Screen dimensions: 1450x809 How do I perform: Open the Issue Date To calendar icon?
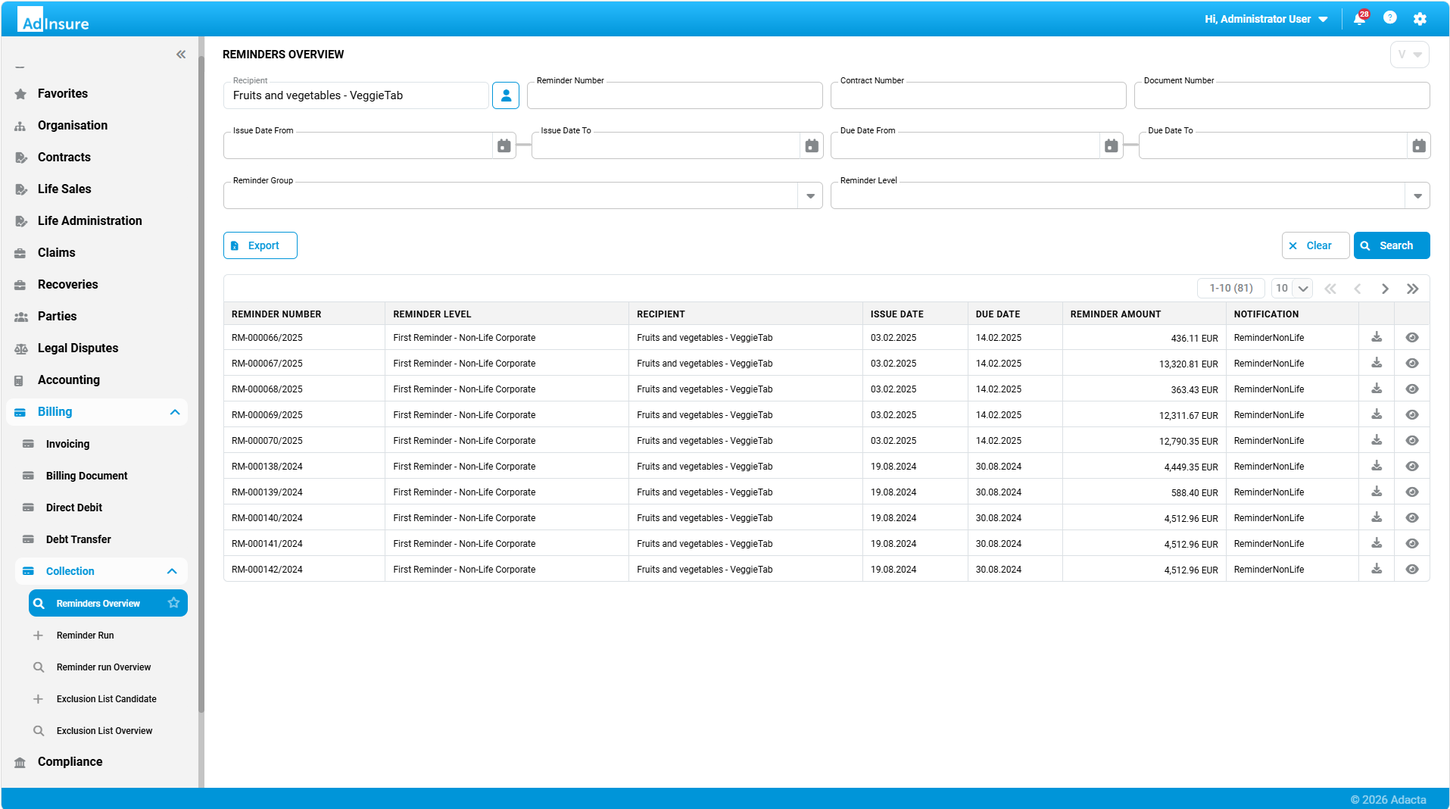[812, 146]
